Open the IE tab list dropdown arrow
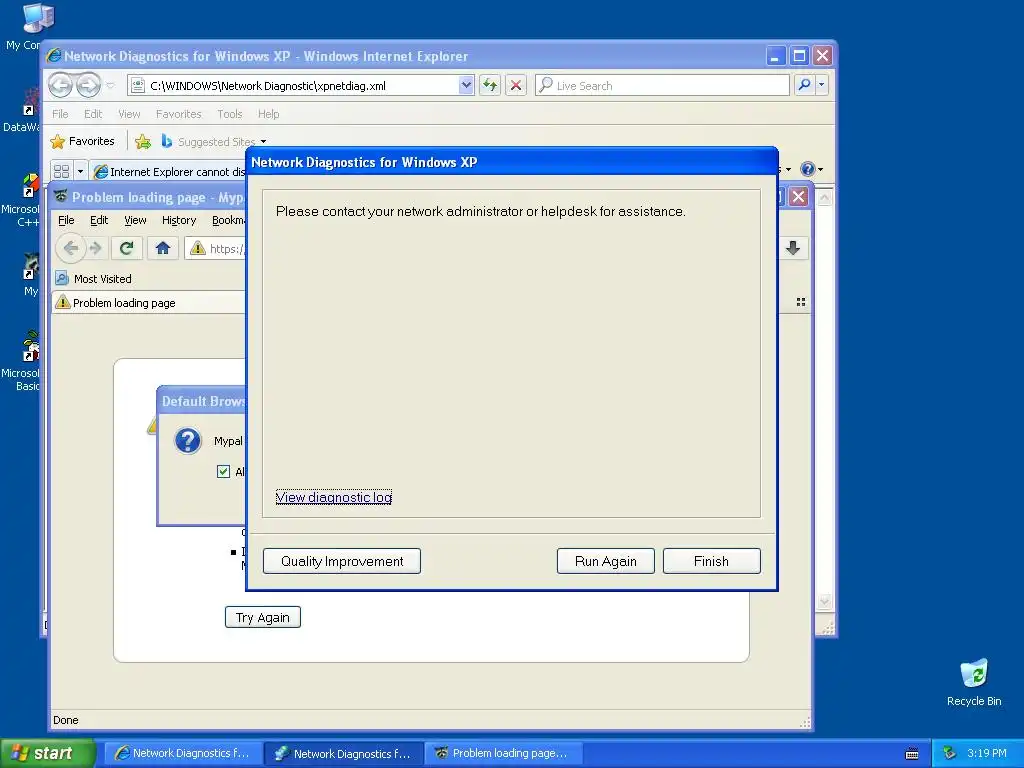Viewport: 1024px width, 768px height. tap(80, 171)
